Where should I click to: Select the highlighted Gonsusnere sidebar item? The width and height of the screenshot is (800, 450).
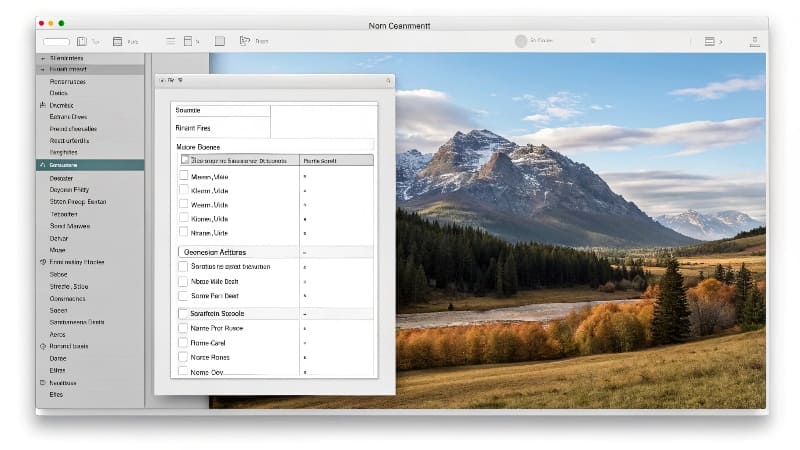pos(88,165)
